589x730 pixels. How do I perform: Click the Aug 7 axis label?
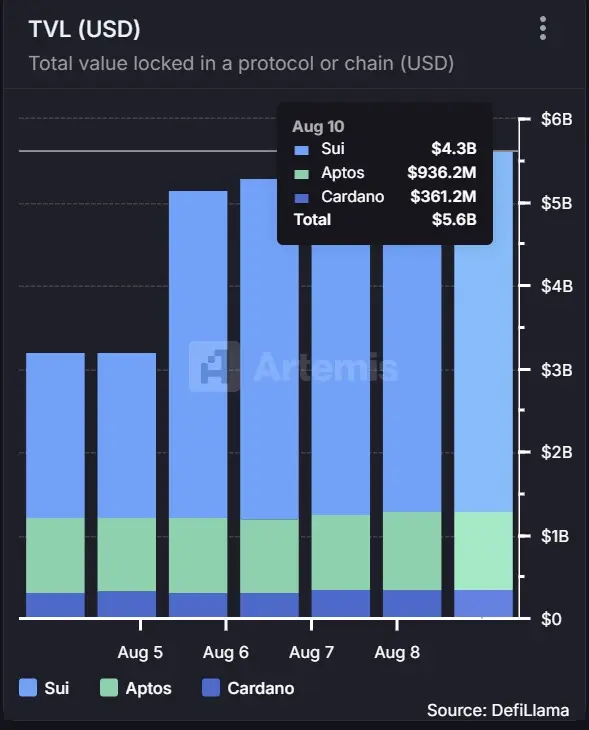point(311,652)
